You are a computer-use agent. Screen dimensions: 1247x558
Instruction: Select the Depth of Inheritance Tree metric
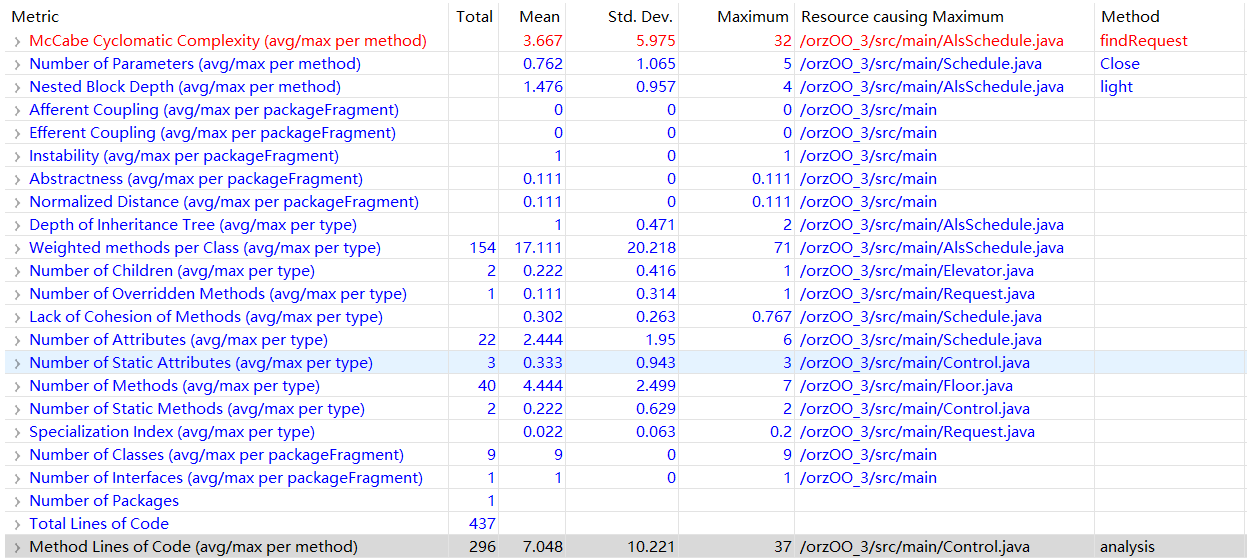(192, 225)
